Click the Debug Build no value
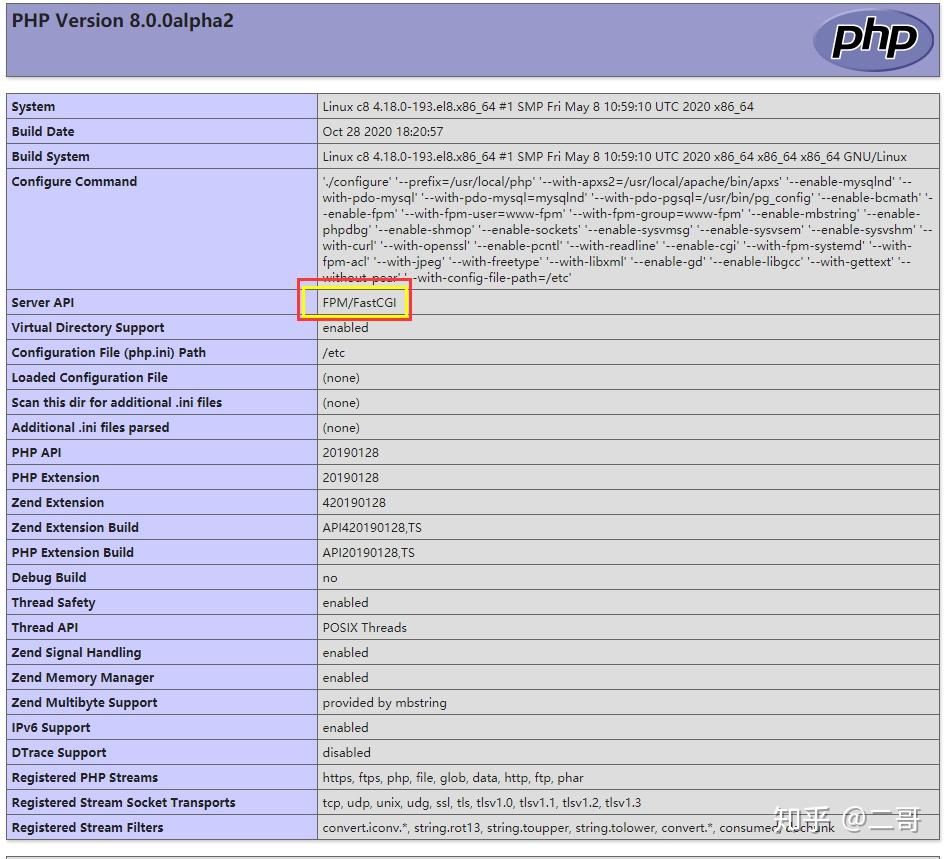 tap(329, 577)
